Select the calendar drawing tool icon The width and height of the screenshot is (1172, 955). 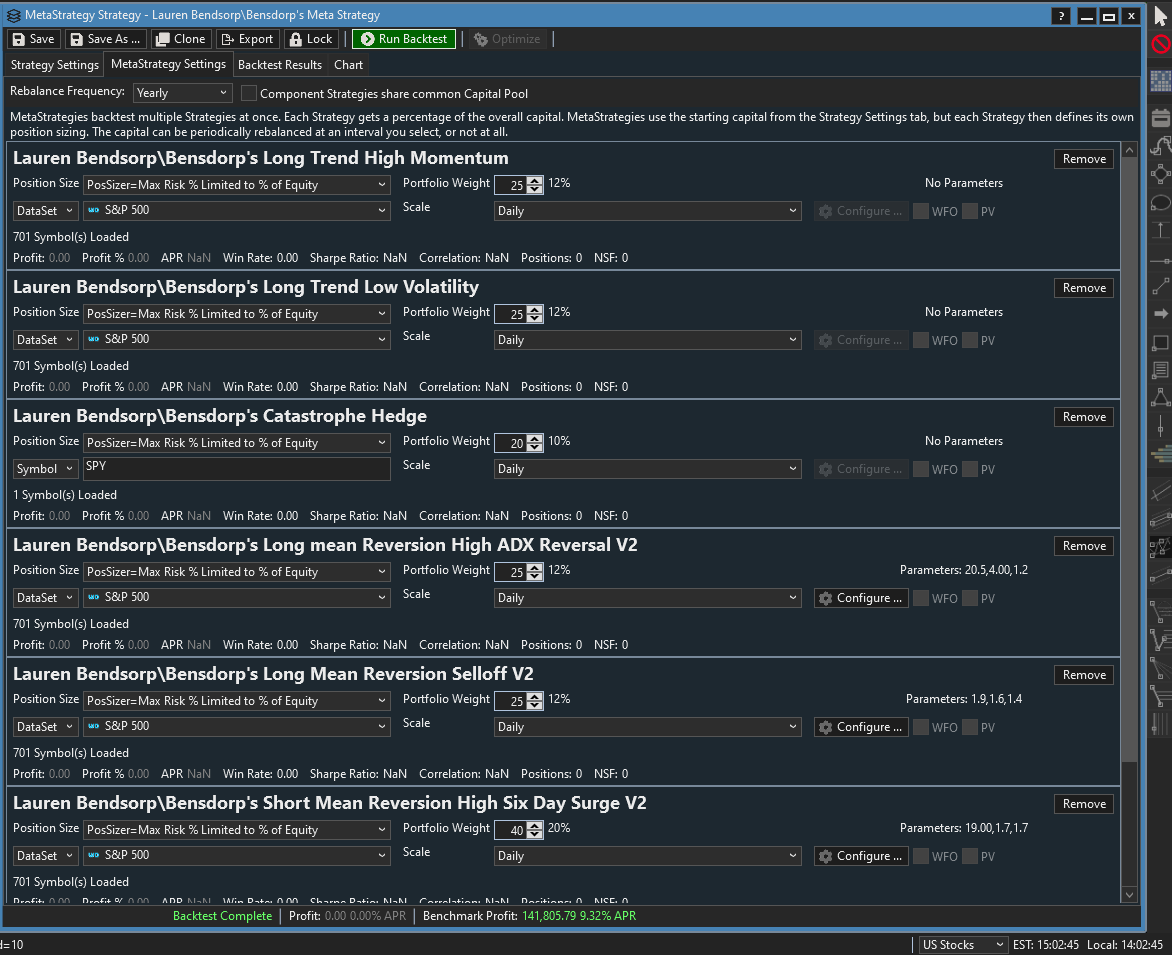click(1160, 117)
